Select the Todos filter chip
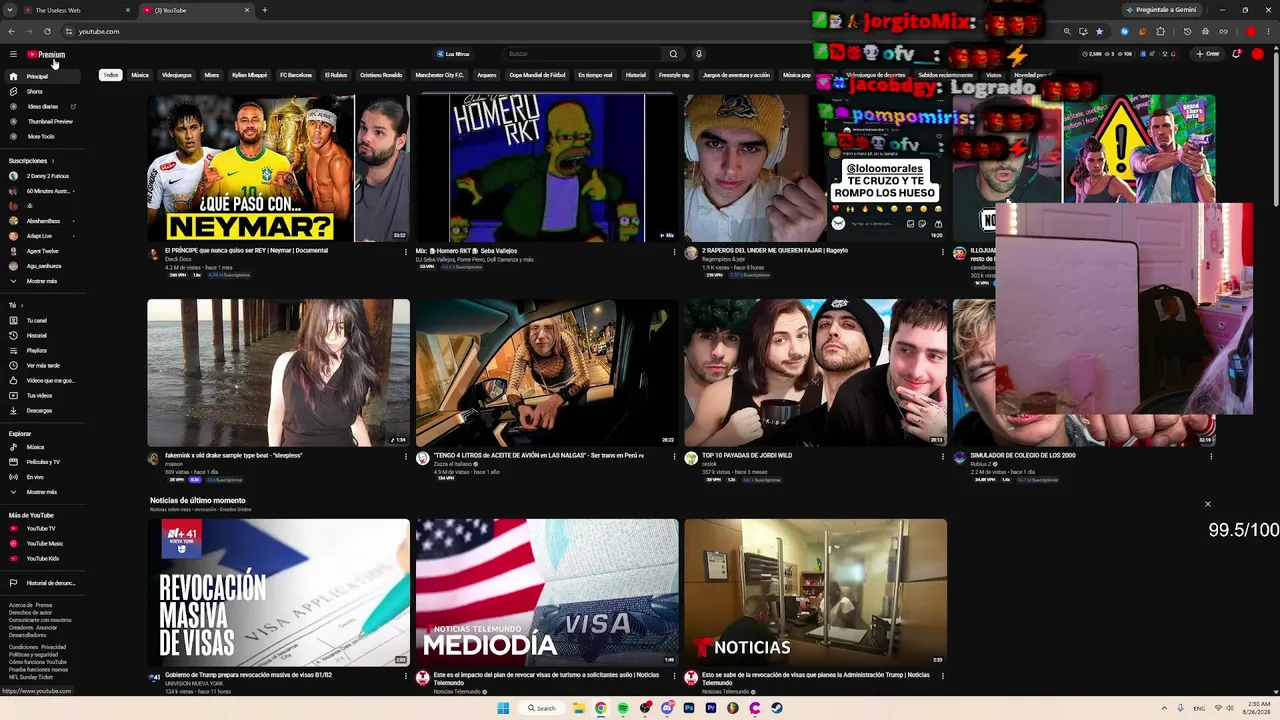Image resolution: width=1280 pixels, height=720 pixels. (110, 75)
